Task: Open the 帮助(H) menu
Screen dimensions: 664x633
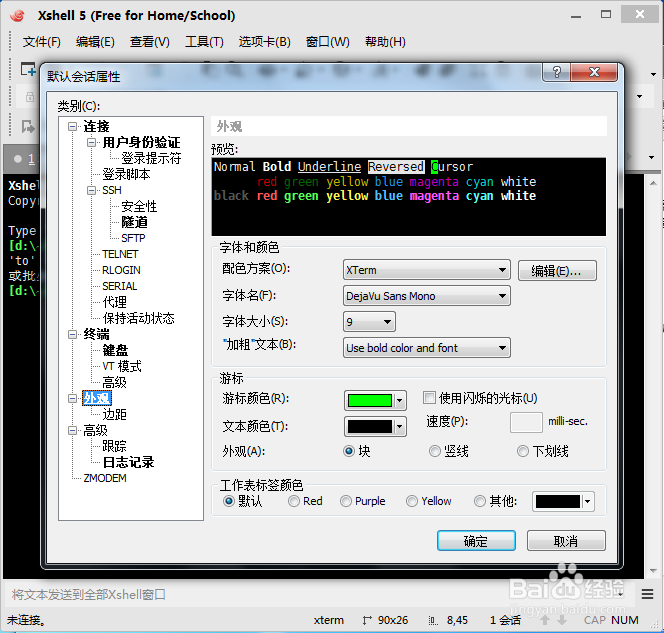Action: point(385,42)
